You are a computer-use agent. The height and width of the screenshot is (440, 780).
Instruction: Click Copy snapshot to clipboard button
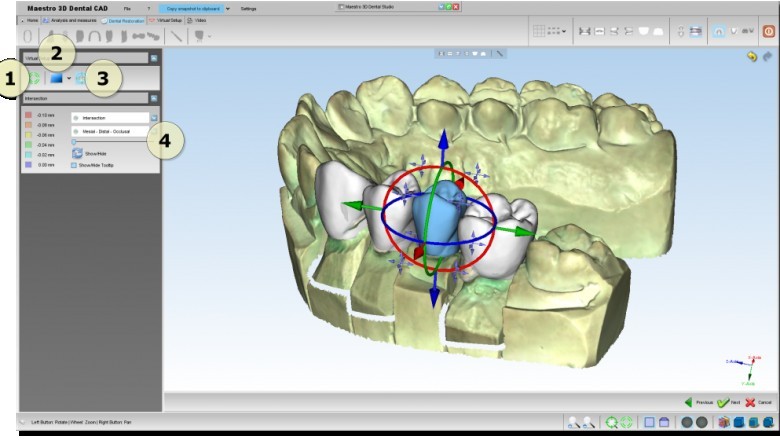[x=192, y=8]
